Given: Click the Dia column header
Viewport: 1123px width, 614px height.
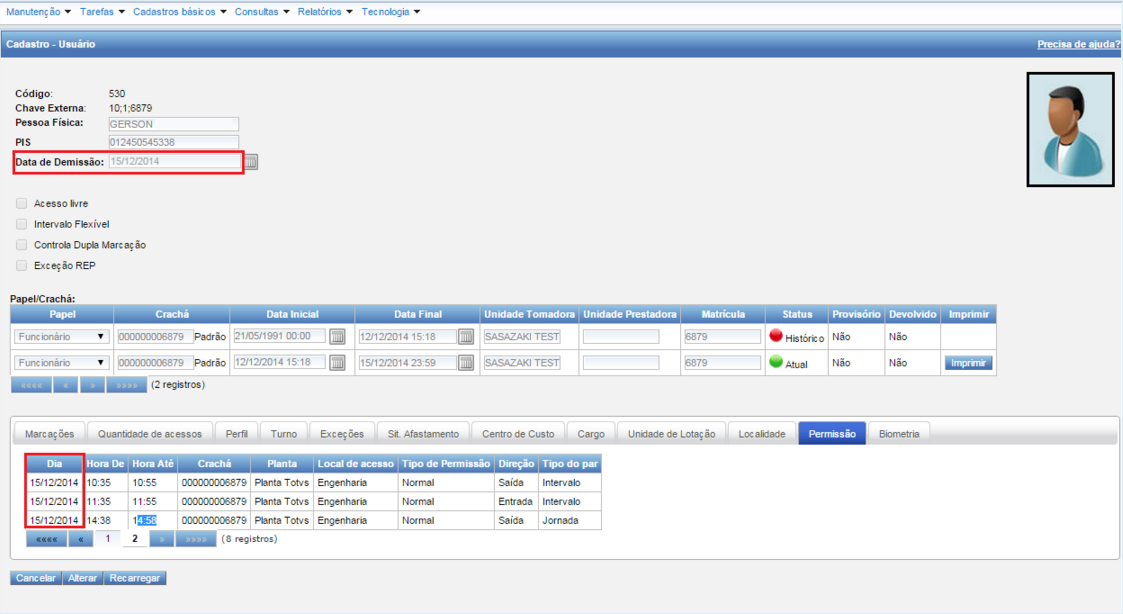Looking at the screenshot, I should [54, 464].
